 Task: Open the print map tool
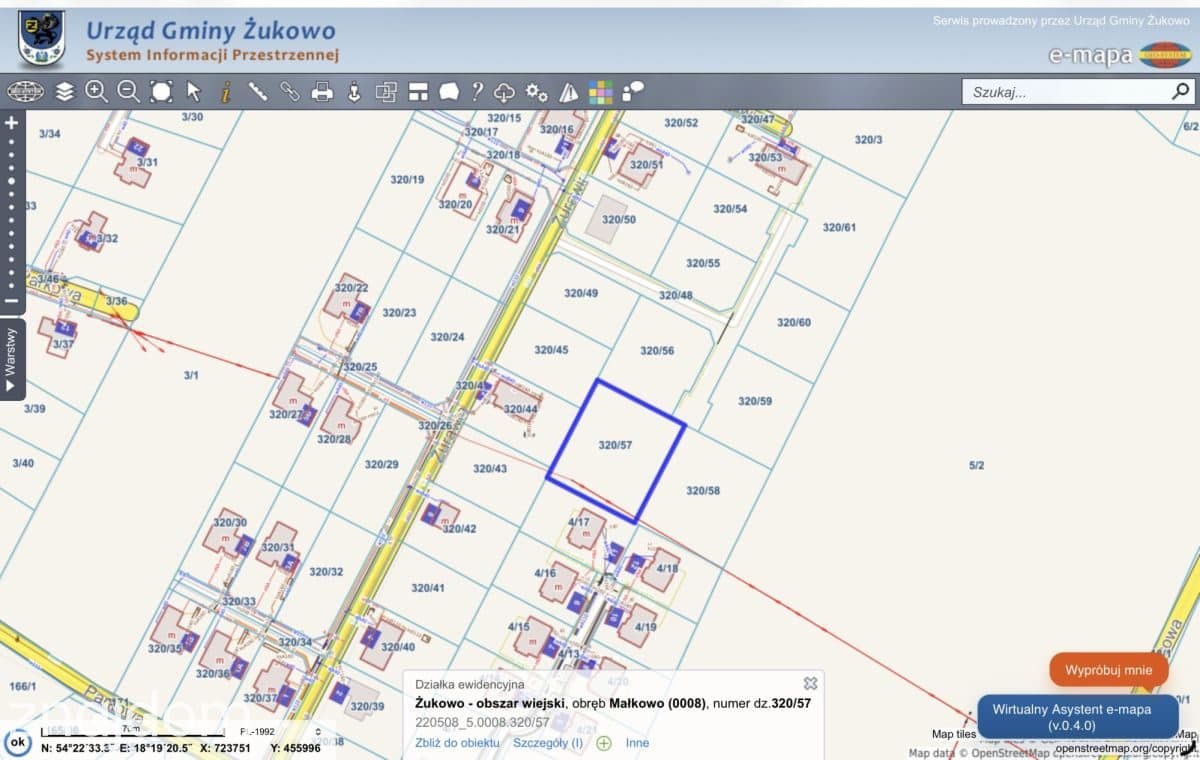[322, 92]
